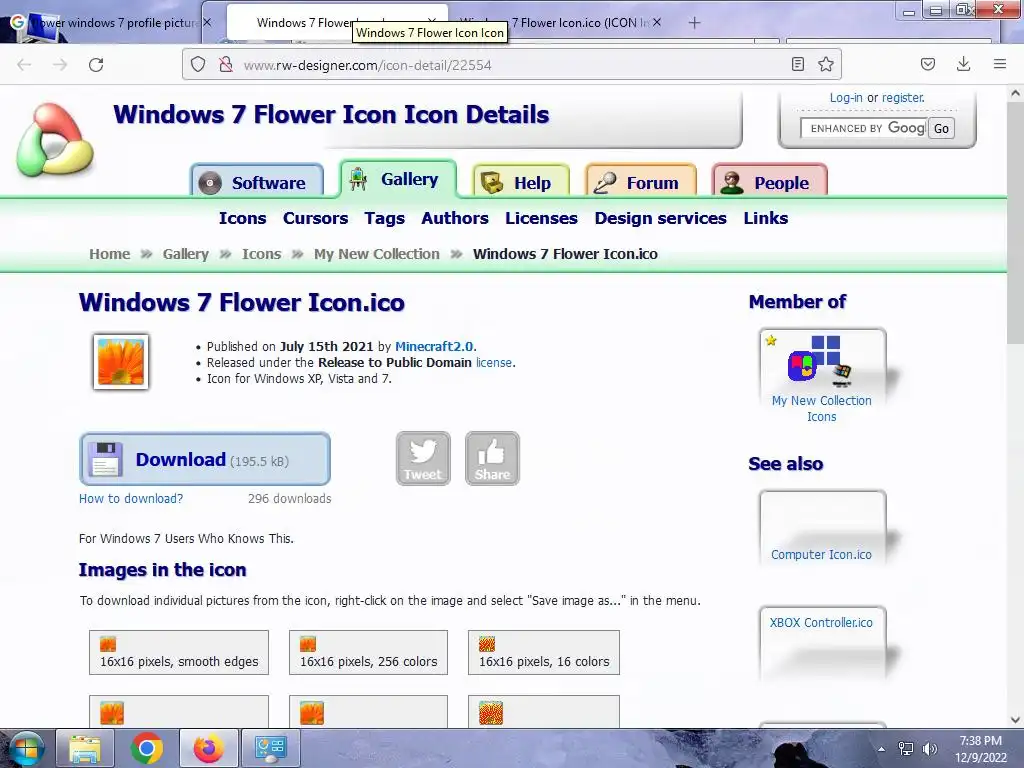
Task: Click the RealWorld Designer site logo
Action: pos(55,139)
